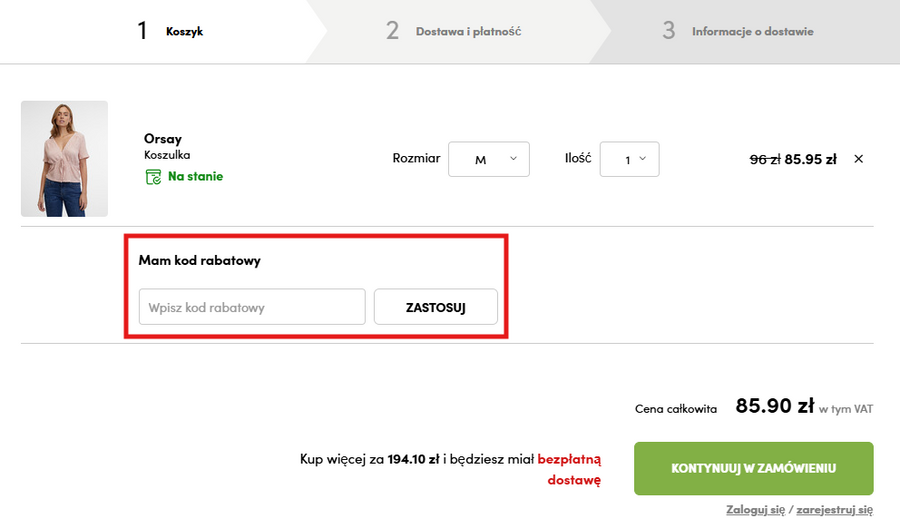900x528 pixels.
Task: Go to the Koszyk step tab
Action: [170, 31]
